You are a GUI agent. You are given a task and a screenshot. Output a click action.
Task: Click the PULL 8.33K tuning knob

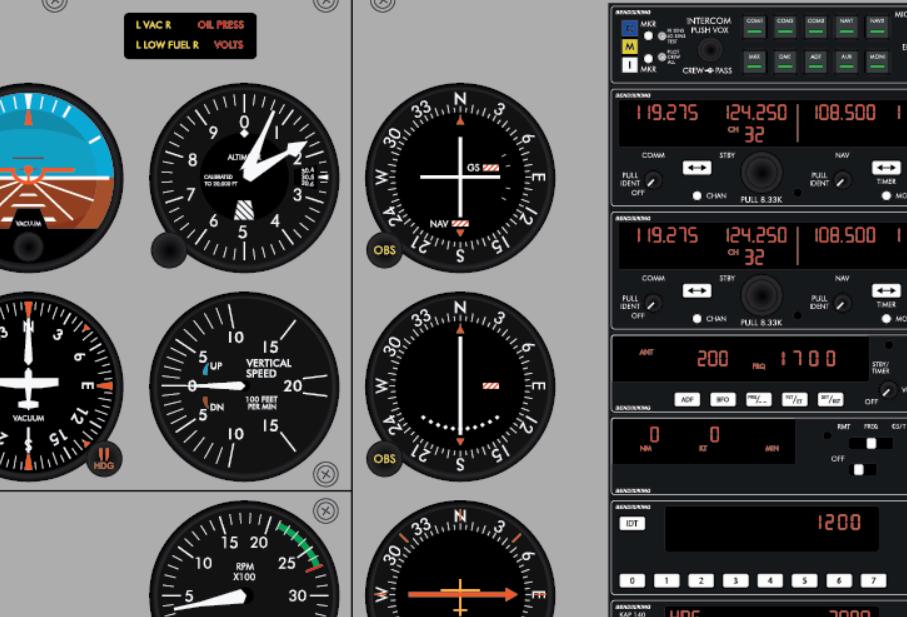[761, 175]
